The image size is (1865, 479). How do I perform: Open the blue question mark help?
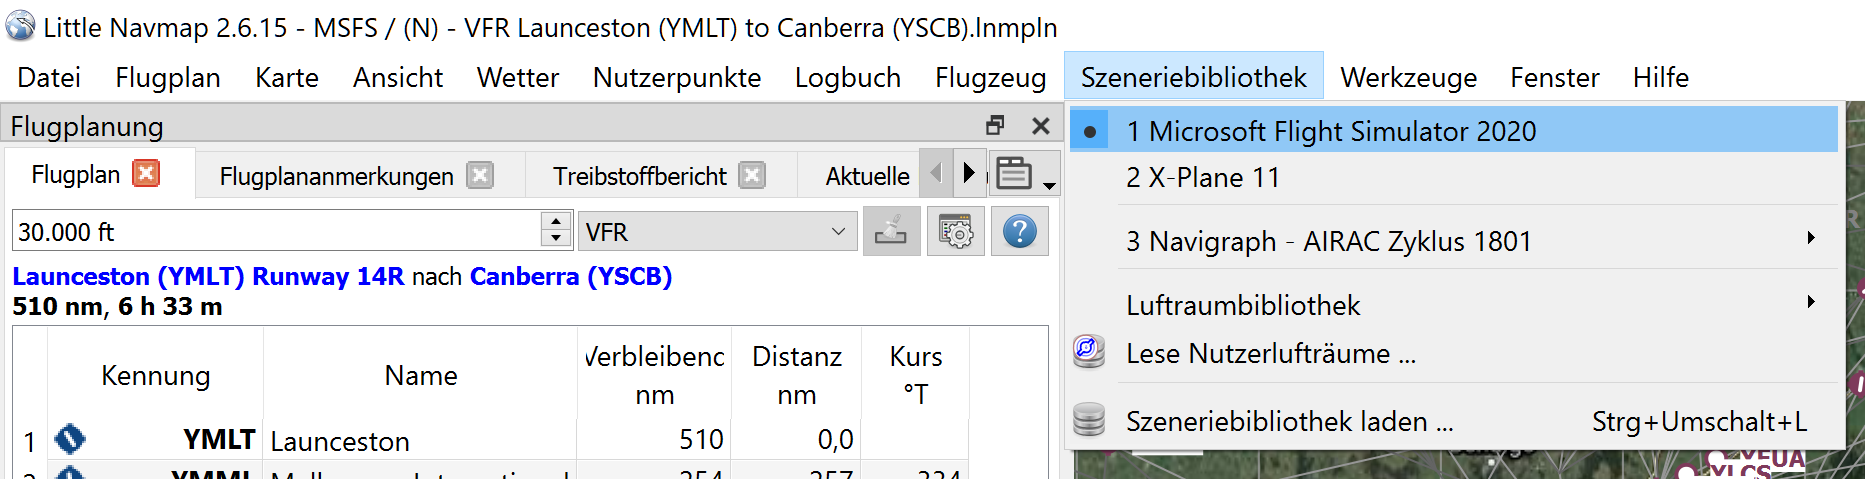point(1020,231)
